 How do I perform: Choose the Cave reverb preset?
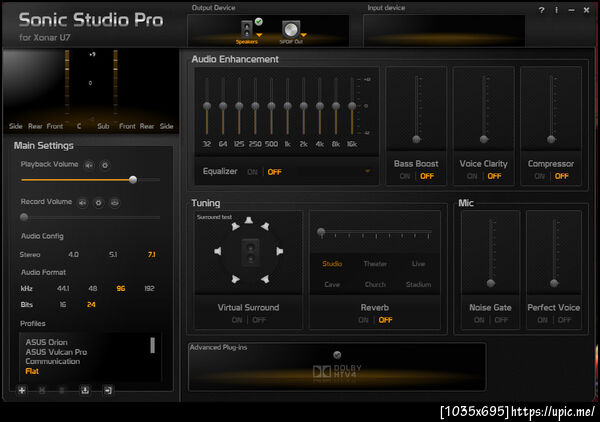(x=332, y=284)
